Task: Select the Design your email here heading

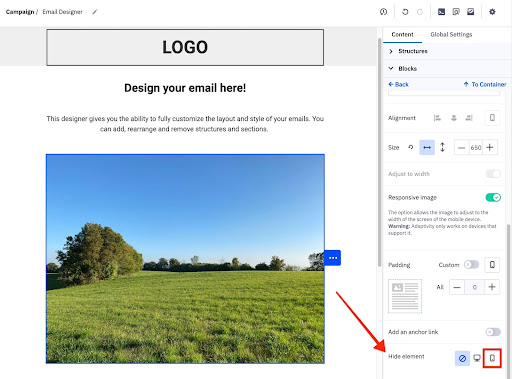Action: click(185, 88)
